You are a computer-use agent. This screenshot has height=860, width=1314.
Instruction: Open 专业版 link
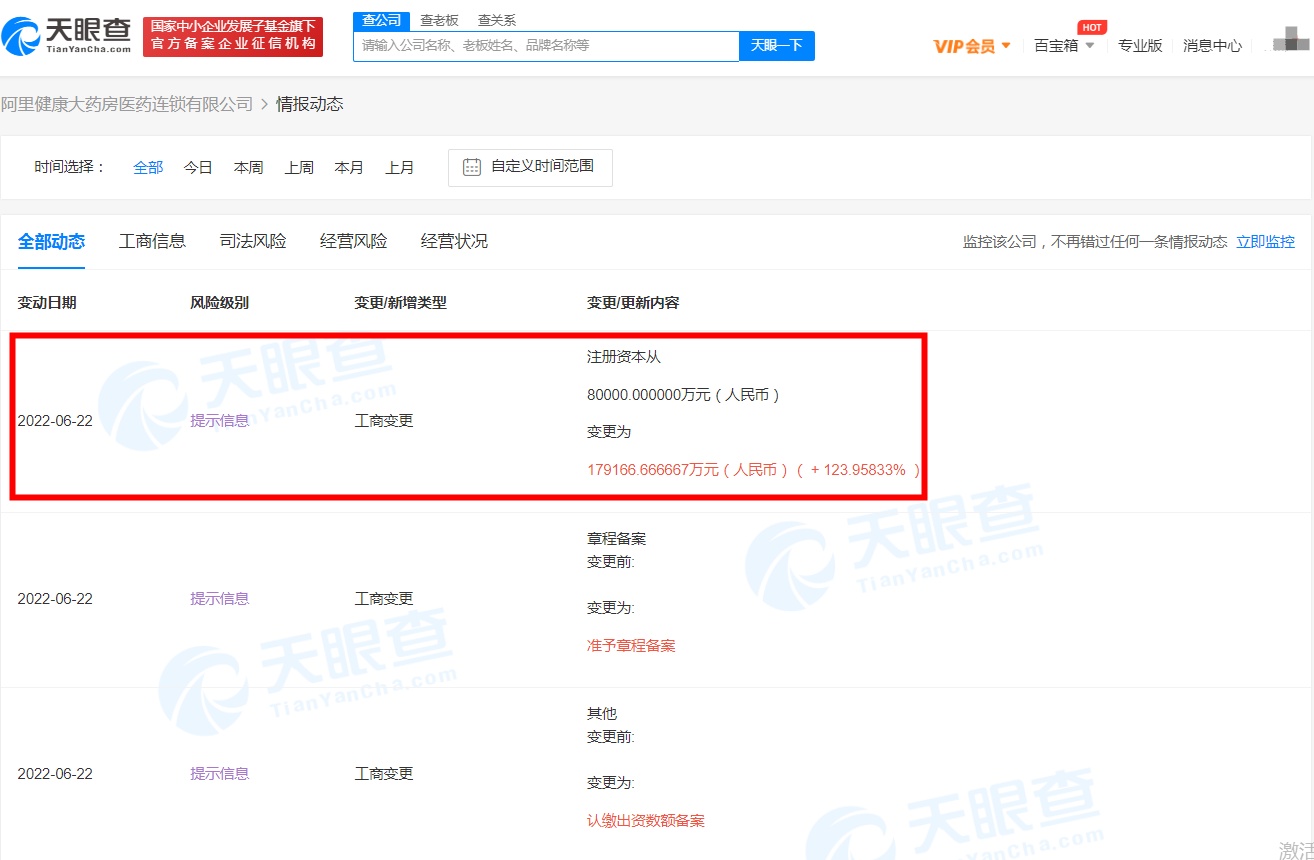tap(1140, 46)
